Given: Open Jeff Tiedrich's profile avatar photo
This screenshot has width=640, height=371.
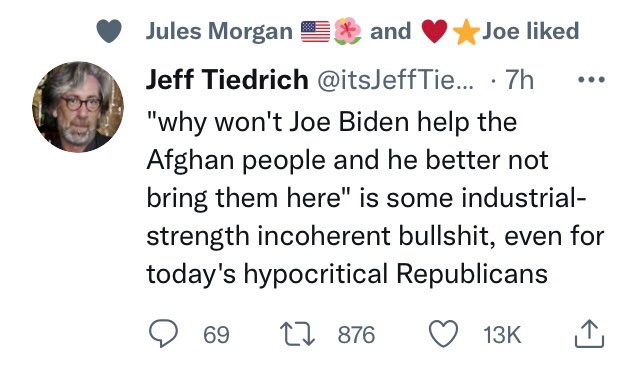Looking at the screenshot, I should pos(78,107).
